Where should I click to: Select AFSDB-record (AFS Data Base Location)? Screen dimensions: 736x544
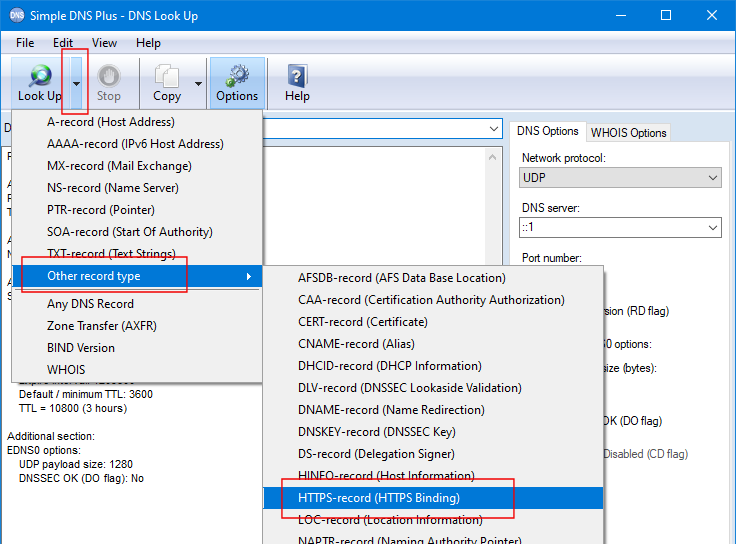pyautogui.click(x=433, y=278)
